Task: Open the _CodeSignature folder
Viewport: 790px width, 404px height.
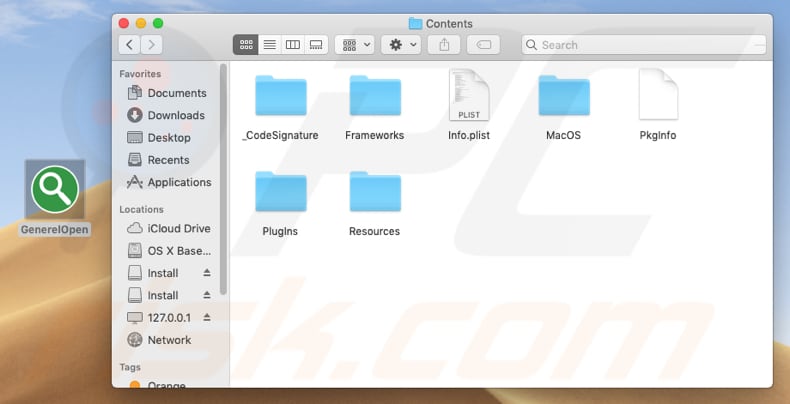Action: (x=281, y=96)
